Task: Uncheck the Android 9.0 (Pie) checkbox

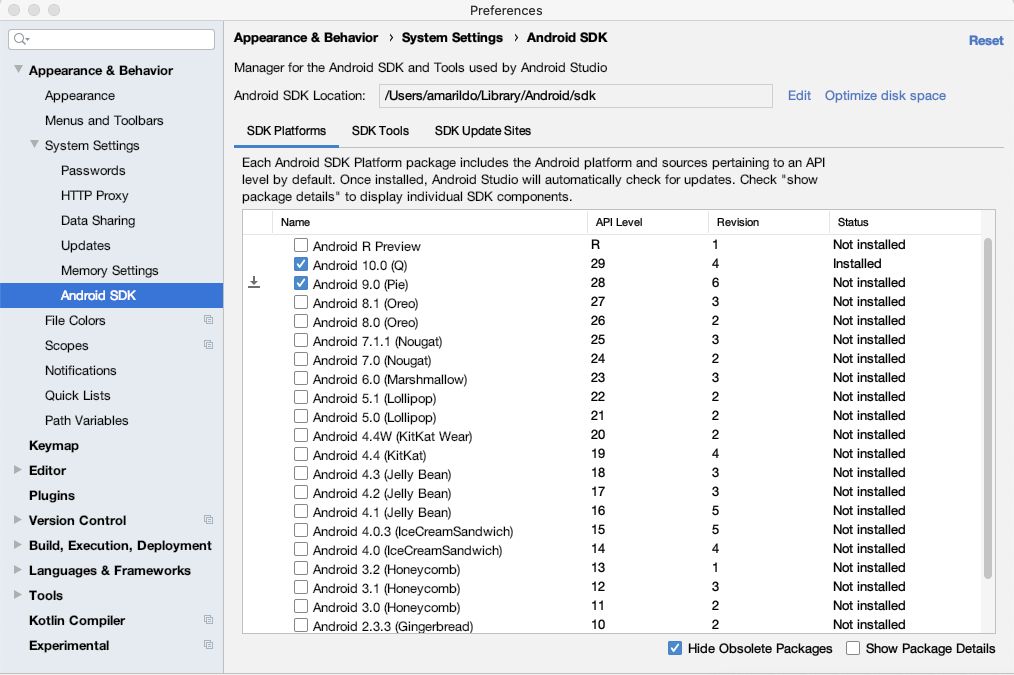Action: pos(301,283)
